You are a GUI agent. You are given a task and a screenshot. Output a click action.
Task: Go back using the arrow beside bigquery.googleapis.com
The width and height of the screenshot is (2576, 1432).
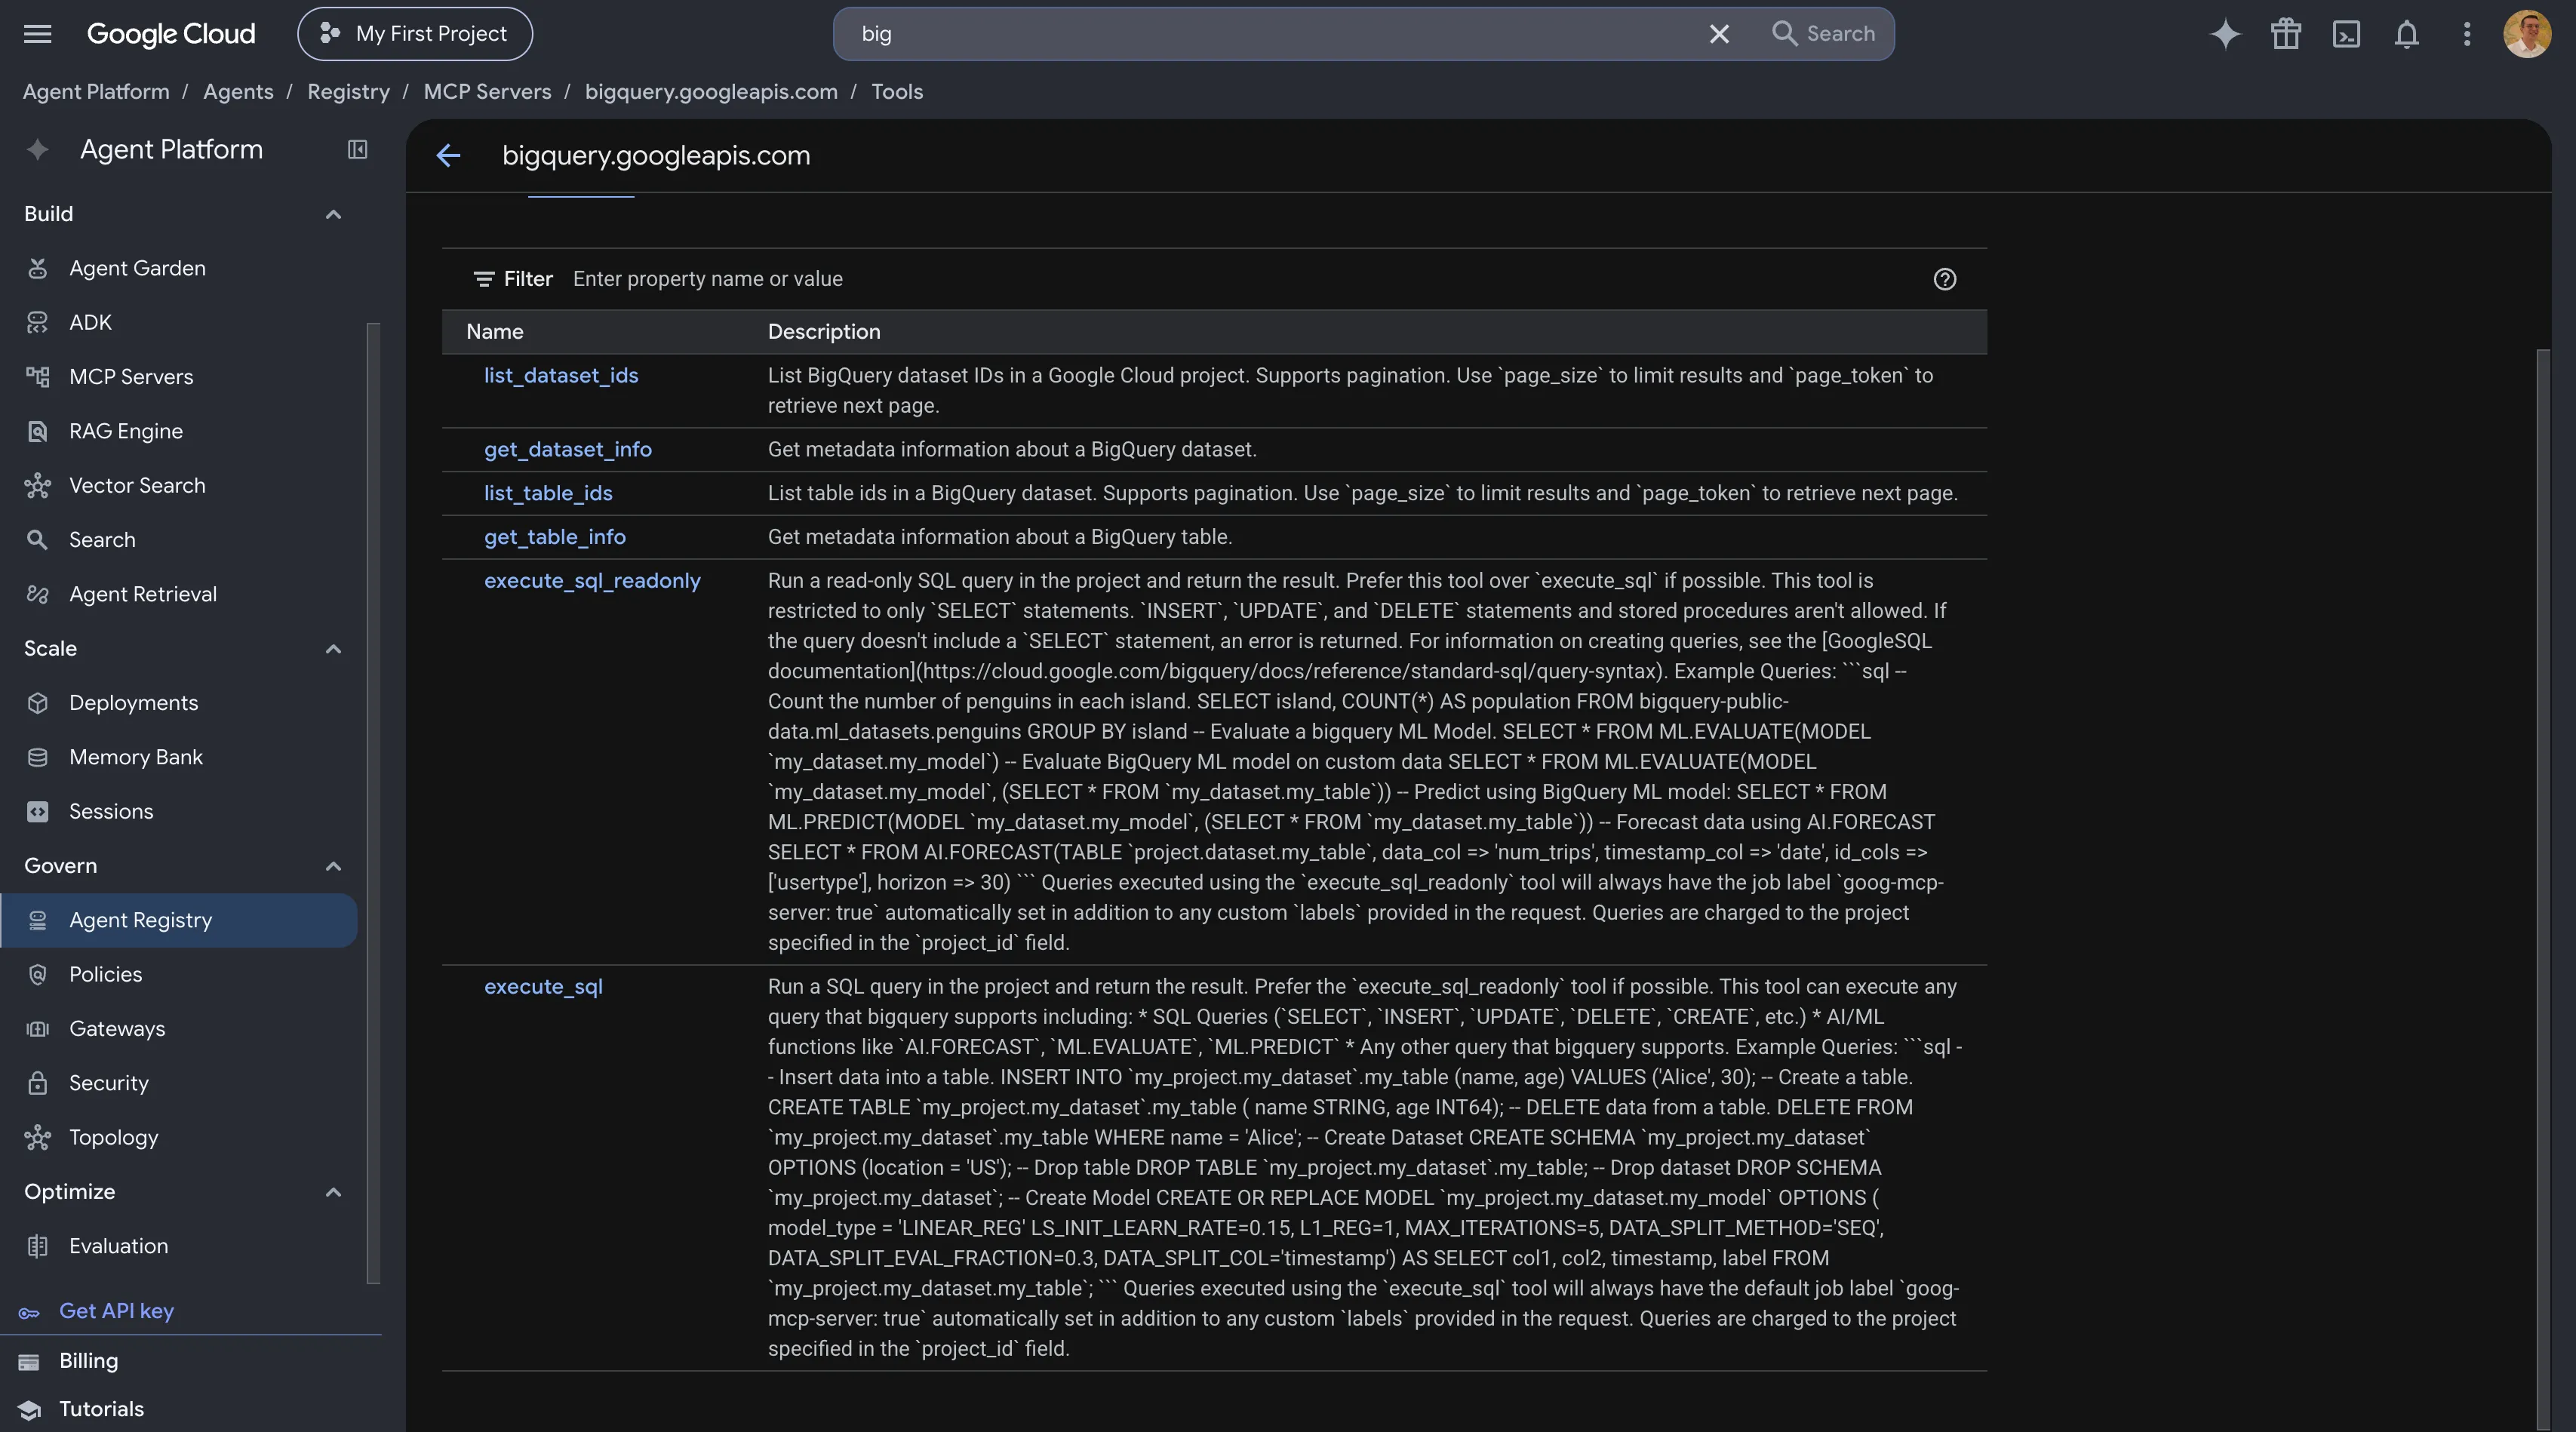click(x=448, y=155)
